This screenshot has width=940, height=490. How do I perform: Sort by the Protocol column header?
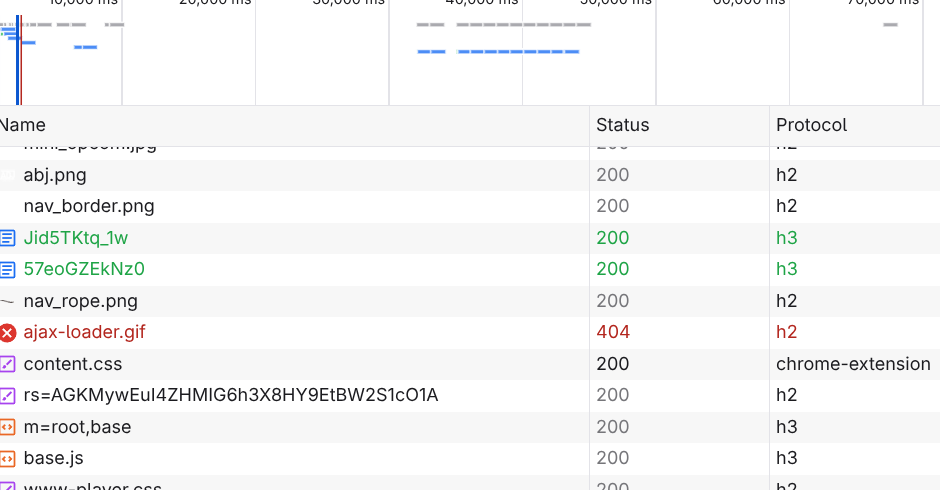(855, 125)
